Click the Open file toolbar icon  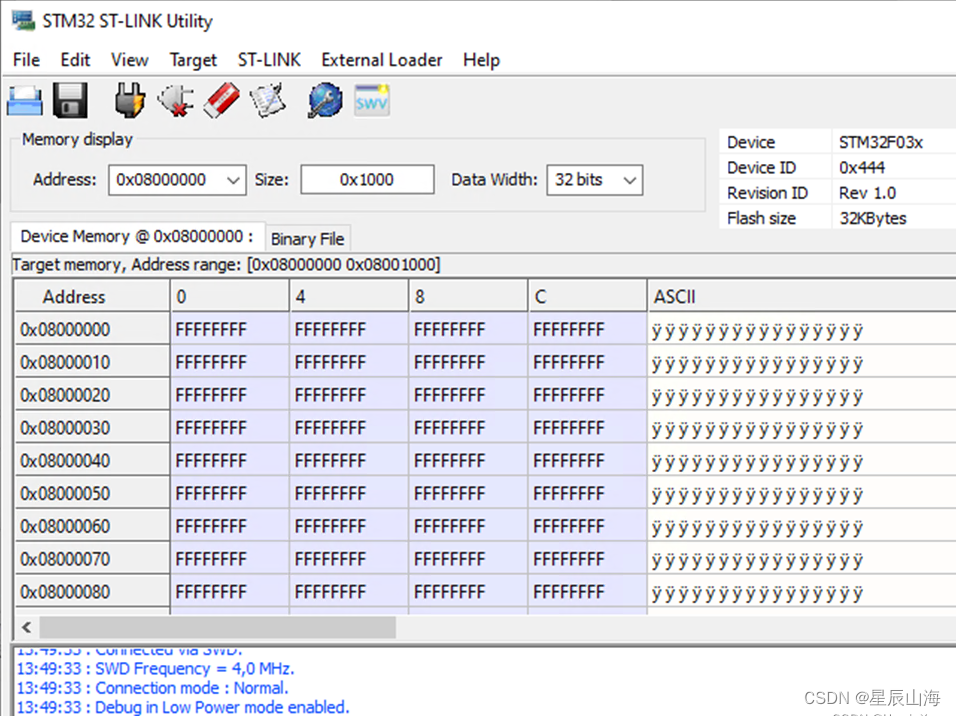point(25,101)
